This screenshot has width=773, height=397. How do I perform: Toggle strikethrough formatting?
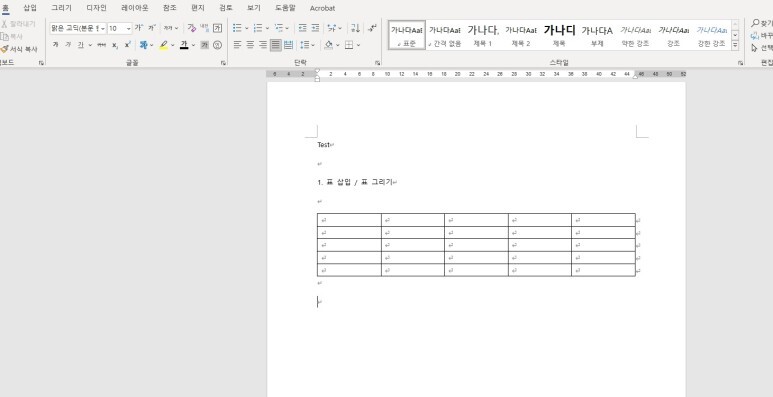[102, 45]
